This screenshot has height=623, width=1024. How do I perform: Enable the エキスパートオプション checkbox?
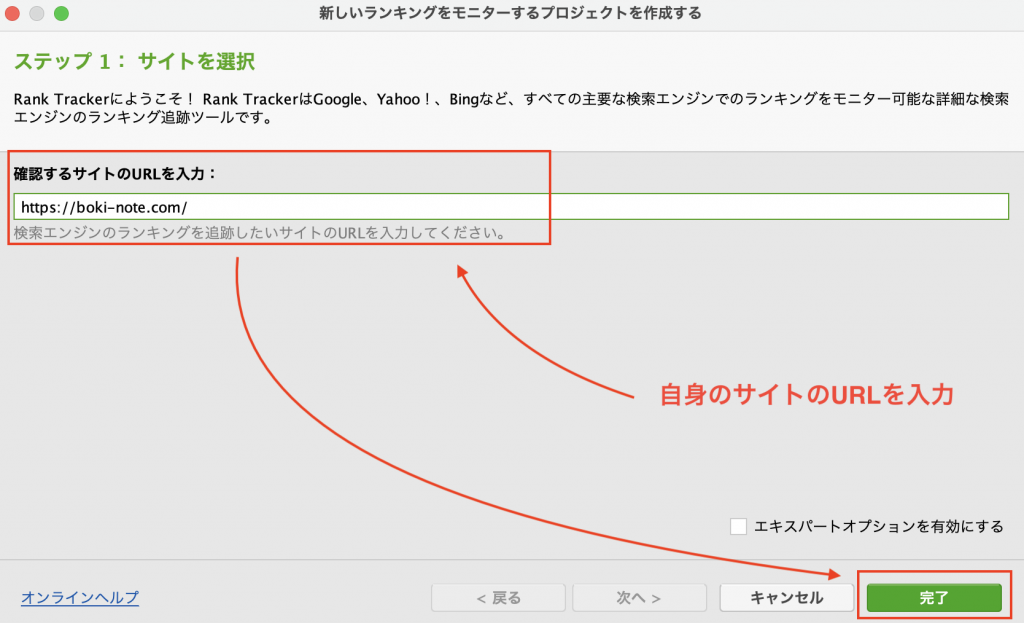(738, 526)
